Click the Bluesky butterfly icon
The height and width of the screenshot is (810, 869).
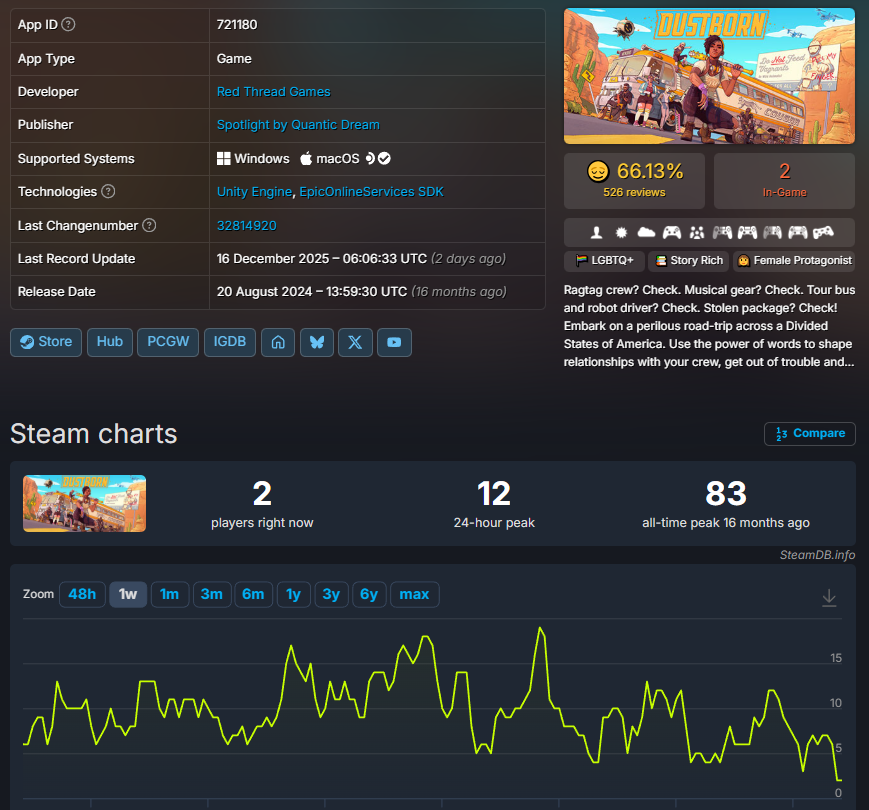pyautogui.click(x=316, y=342)
